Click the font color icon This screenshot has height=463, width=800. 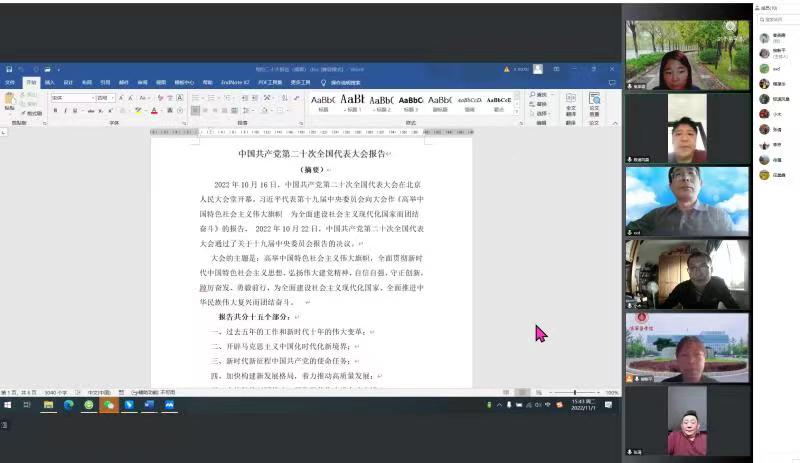155,110
